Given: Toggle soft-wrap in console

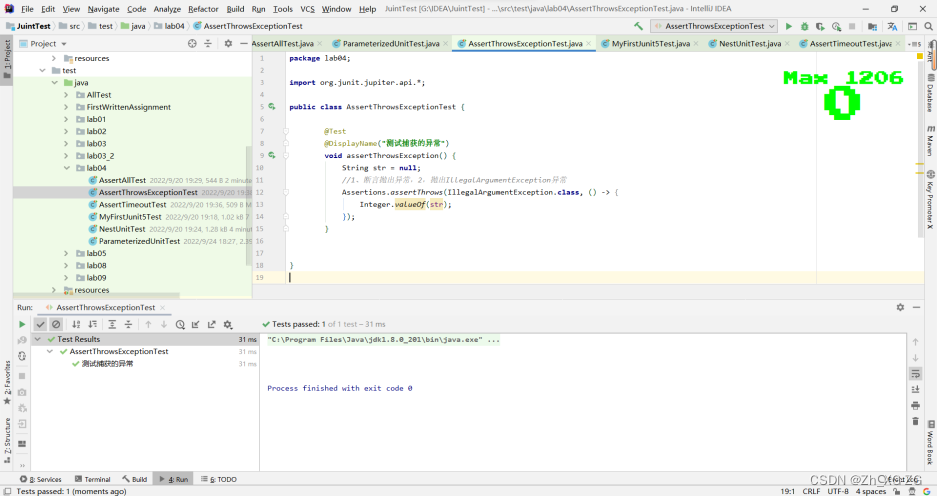Looking at the screenshot, I should pyautogui.click(x=915, y=373).
